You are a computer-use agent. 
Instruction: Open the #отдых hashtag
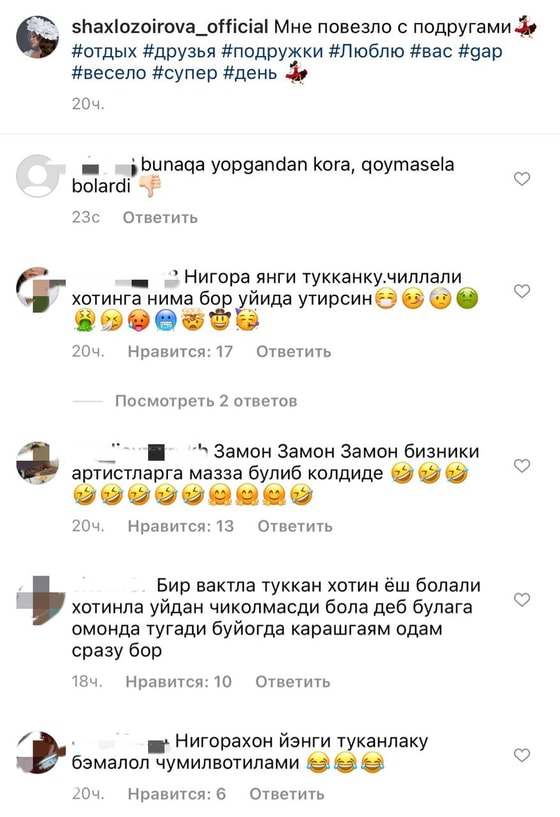point(104,51)
